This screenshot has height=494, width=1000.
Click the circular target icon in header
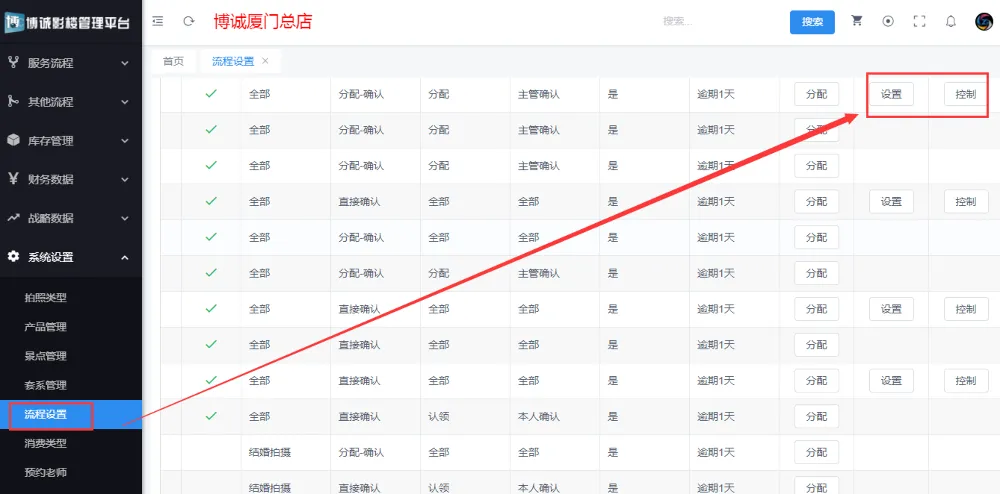(x=888, y=21)
